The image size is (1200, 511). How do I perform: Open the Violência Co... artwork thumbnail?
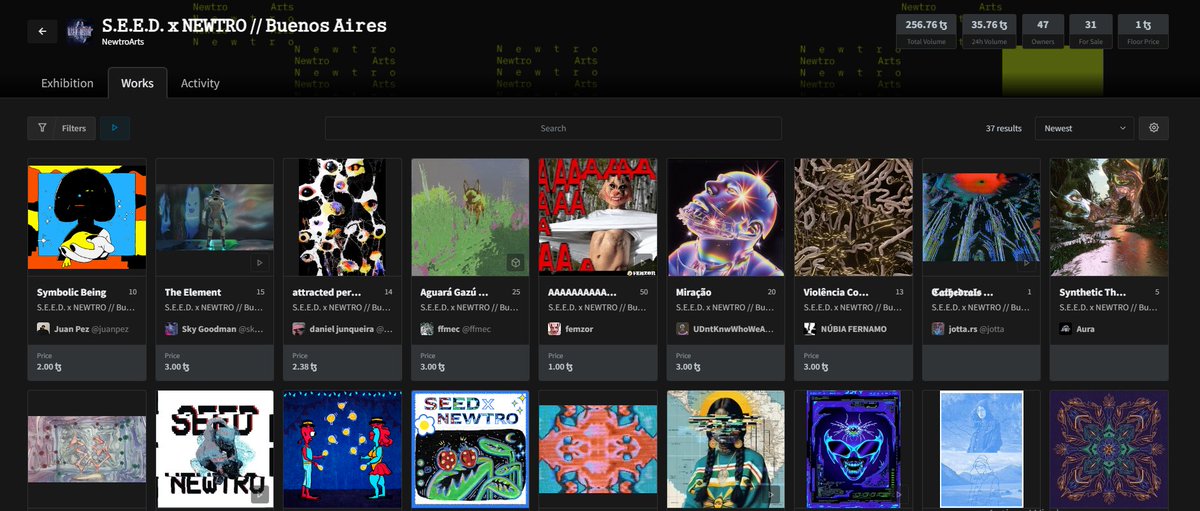[x=855, y=217]
